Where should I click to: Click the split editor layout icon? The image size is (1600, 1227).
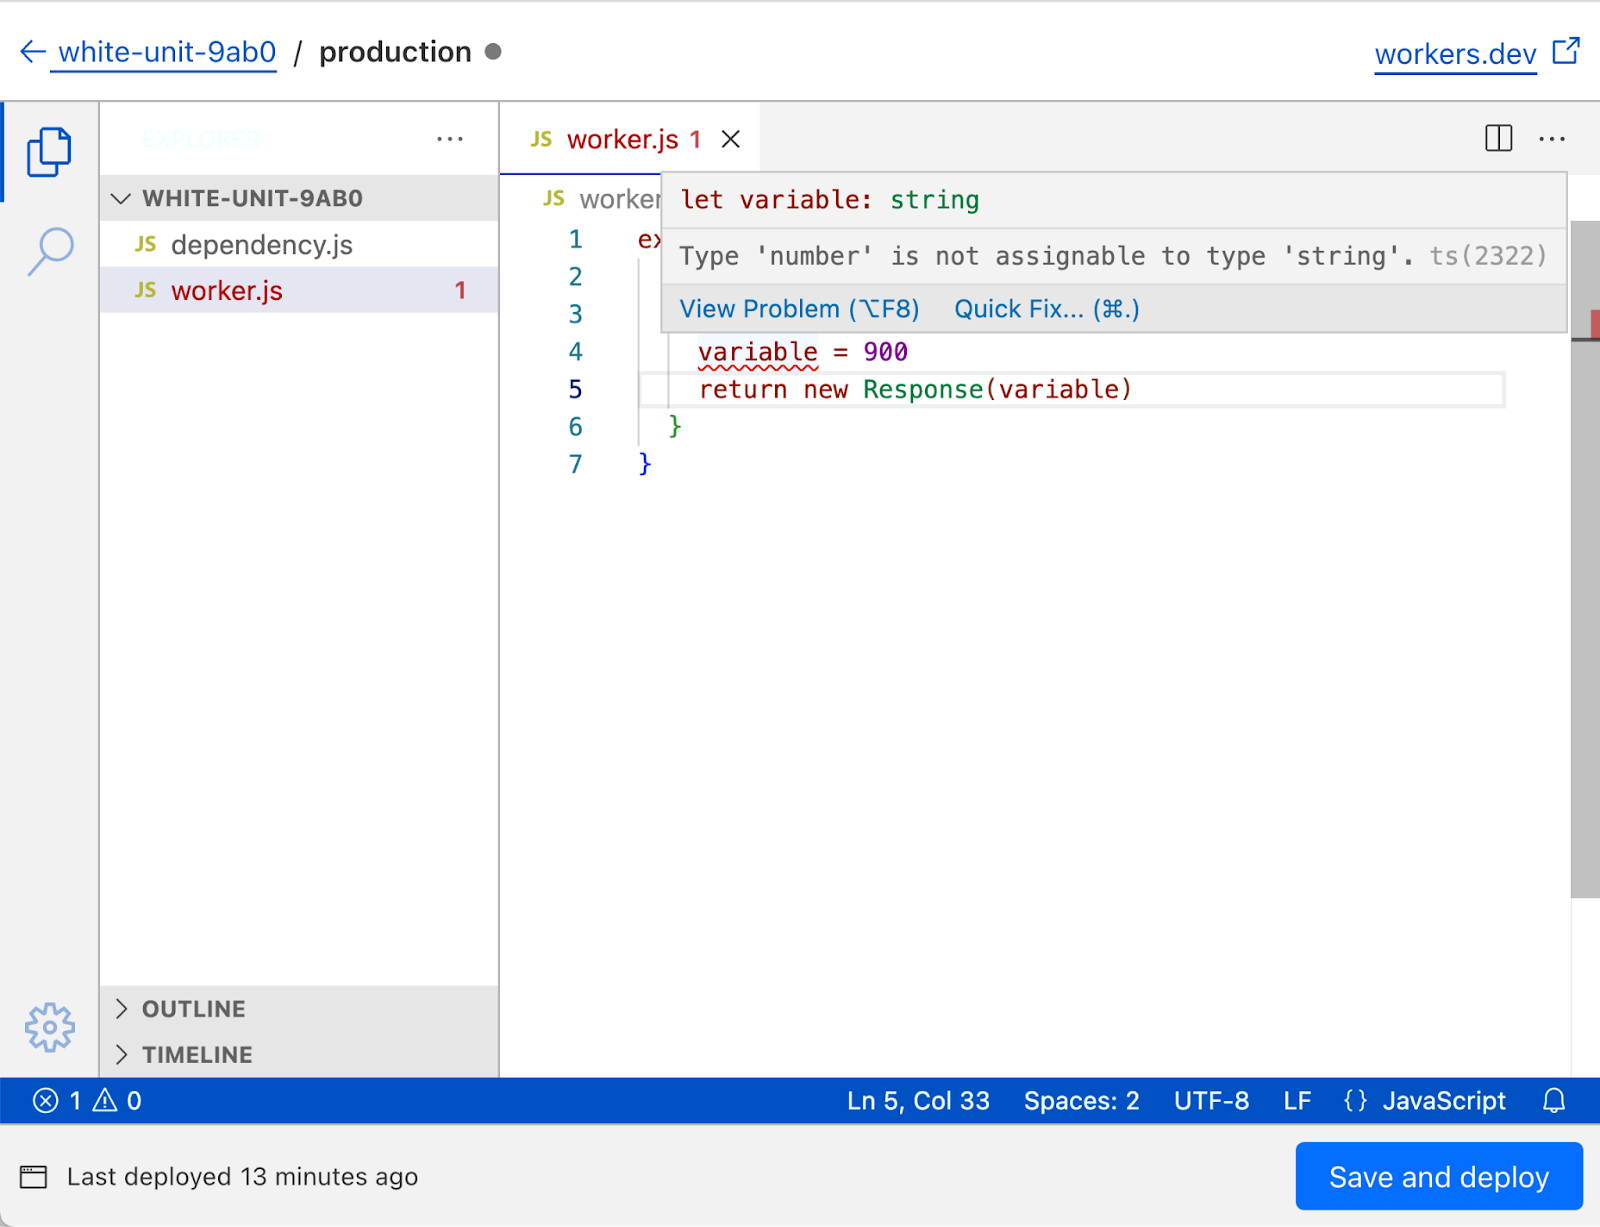pos(1498,138)
